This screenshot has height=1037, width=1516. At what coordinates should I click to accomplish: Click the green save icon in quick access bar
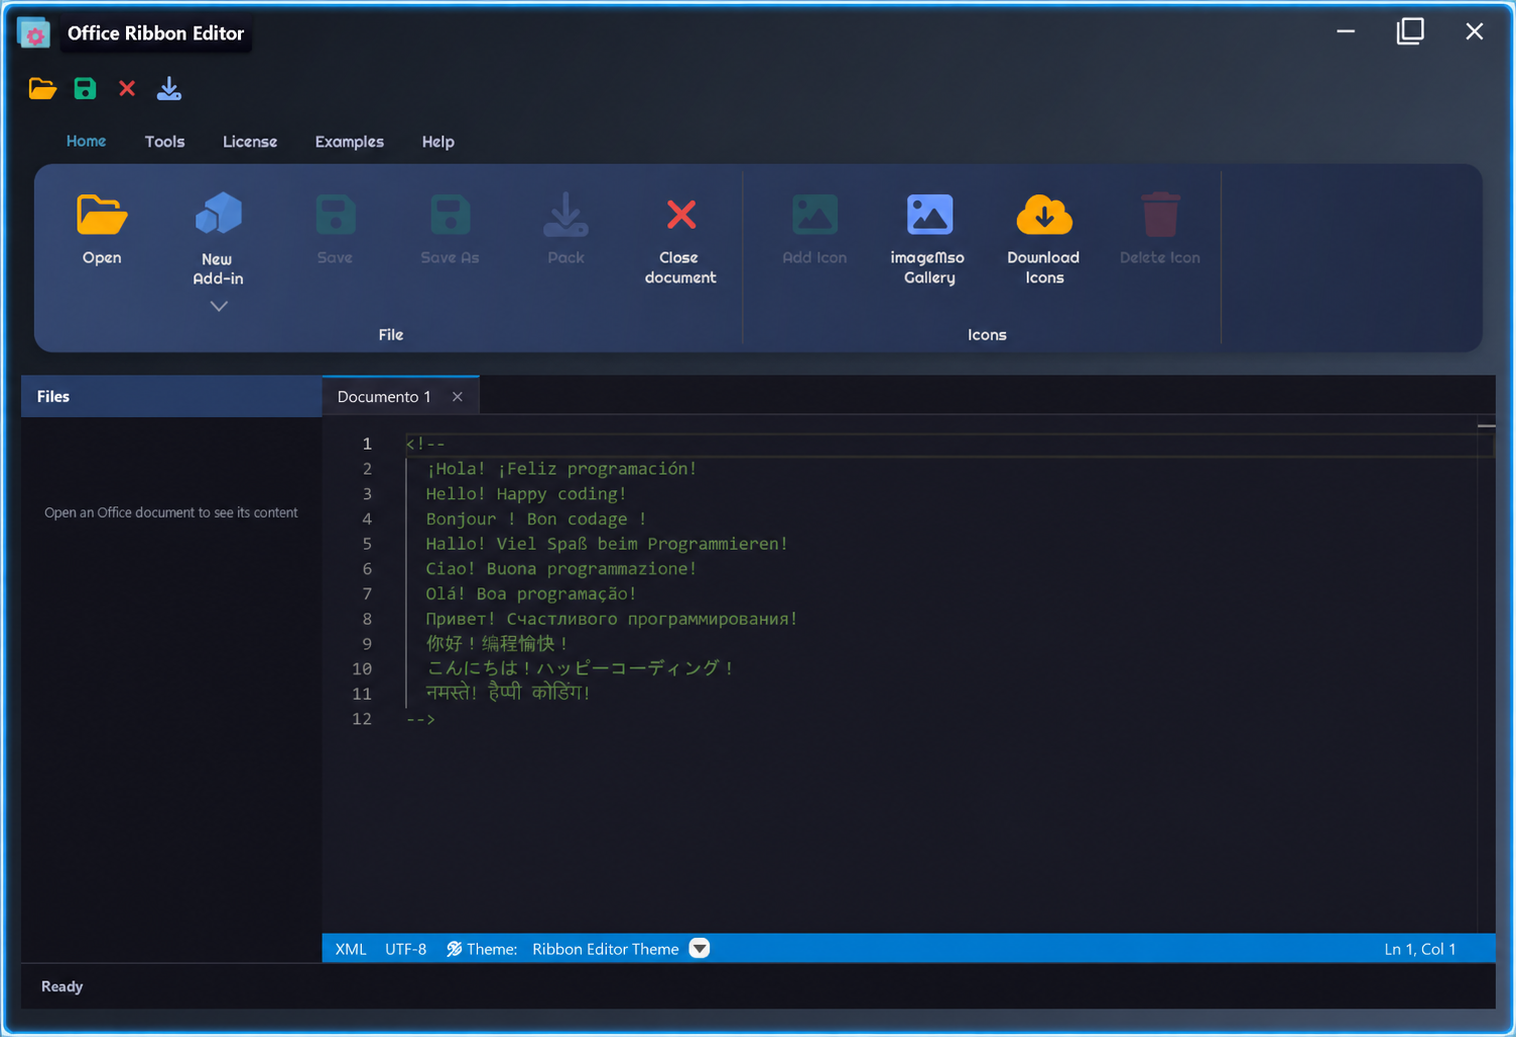pyautogui.click(x=85, y=89)
